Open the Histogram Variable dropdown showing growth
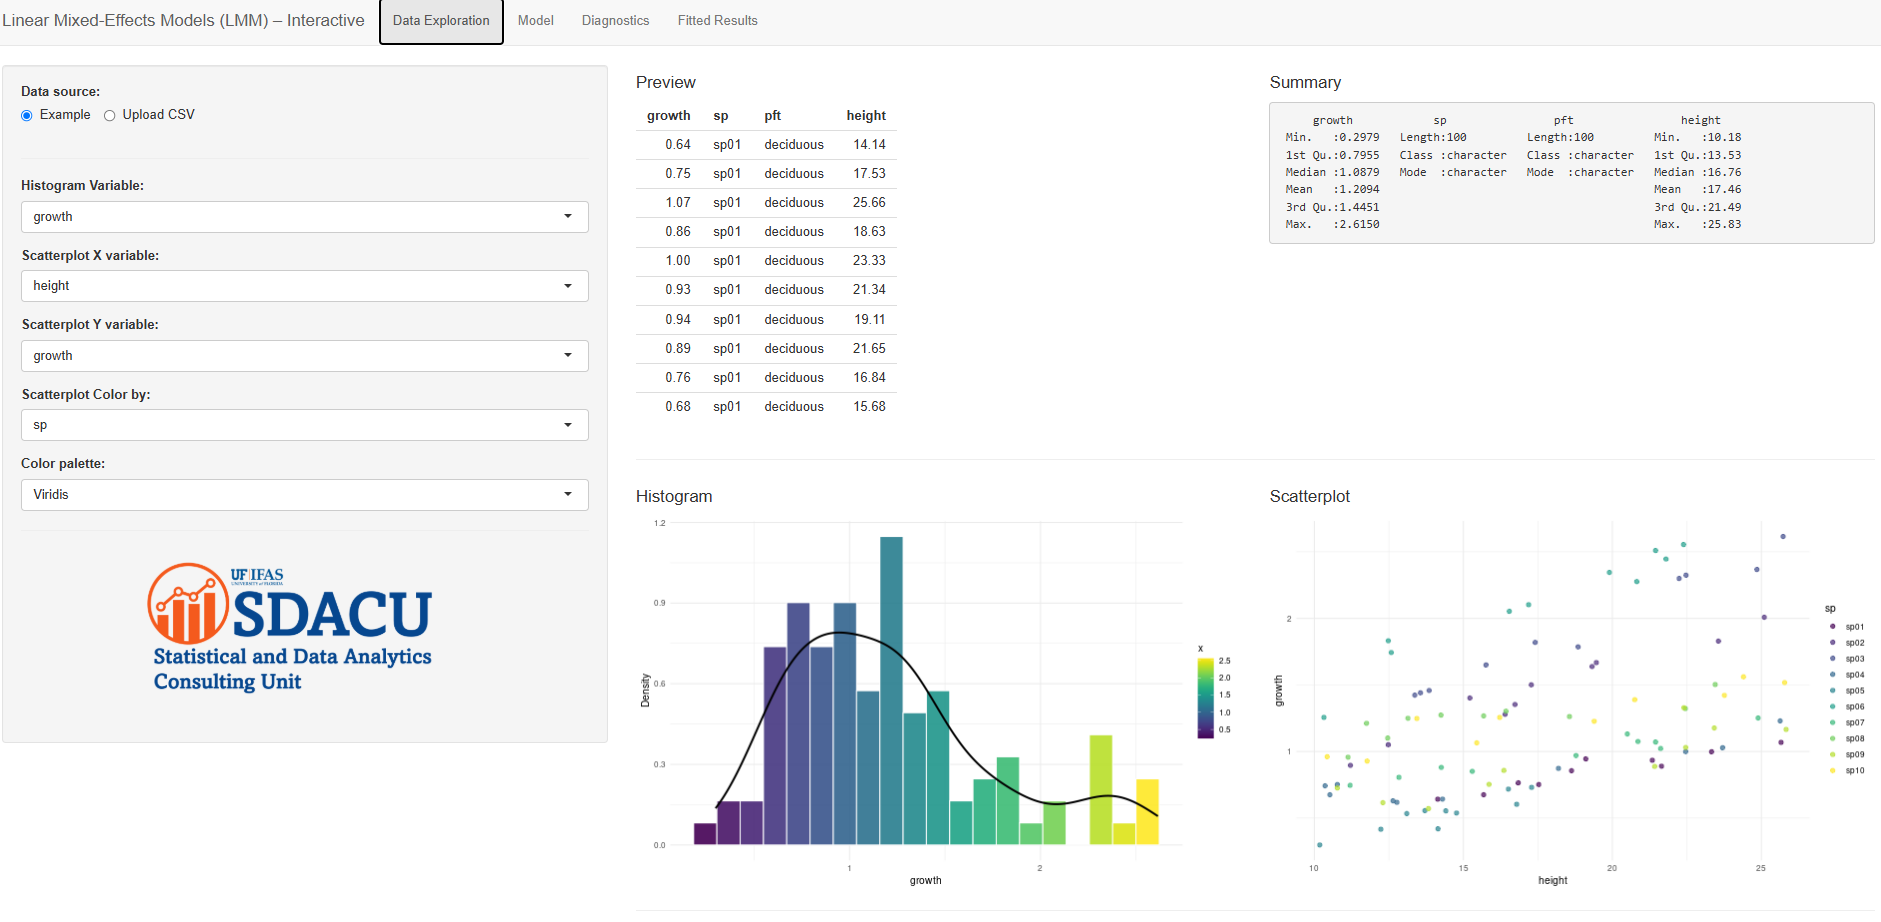 [304, 216]
